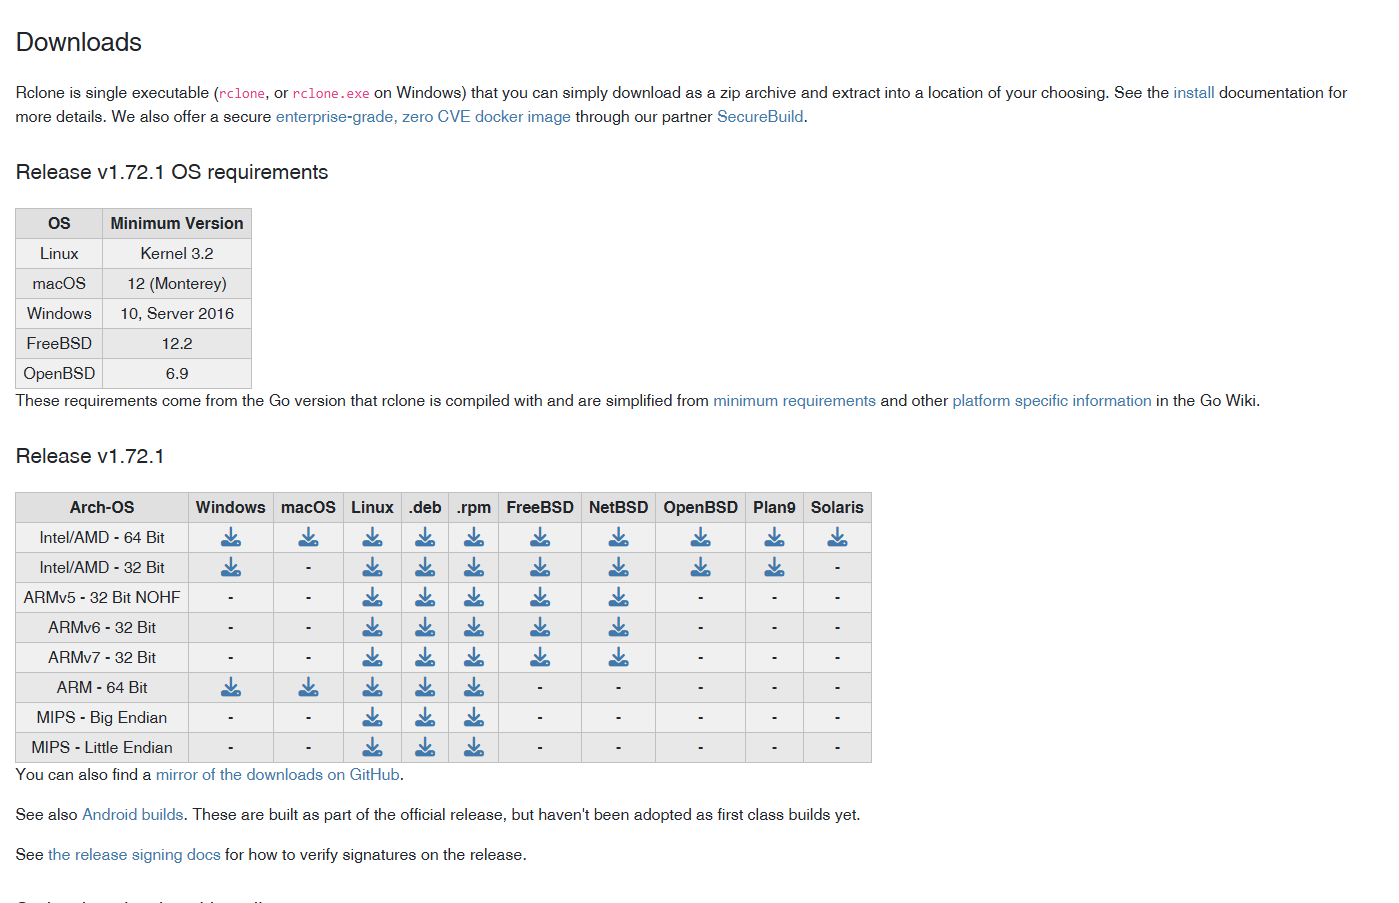Get the MIPS Big Endian .rpm package
Viewport: 1399px width, 903px height.
coord(474,717)
